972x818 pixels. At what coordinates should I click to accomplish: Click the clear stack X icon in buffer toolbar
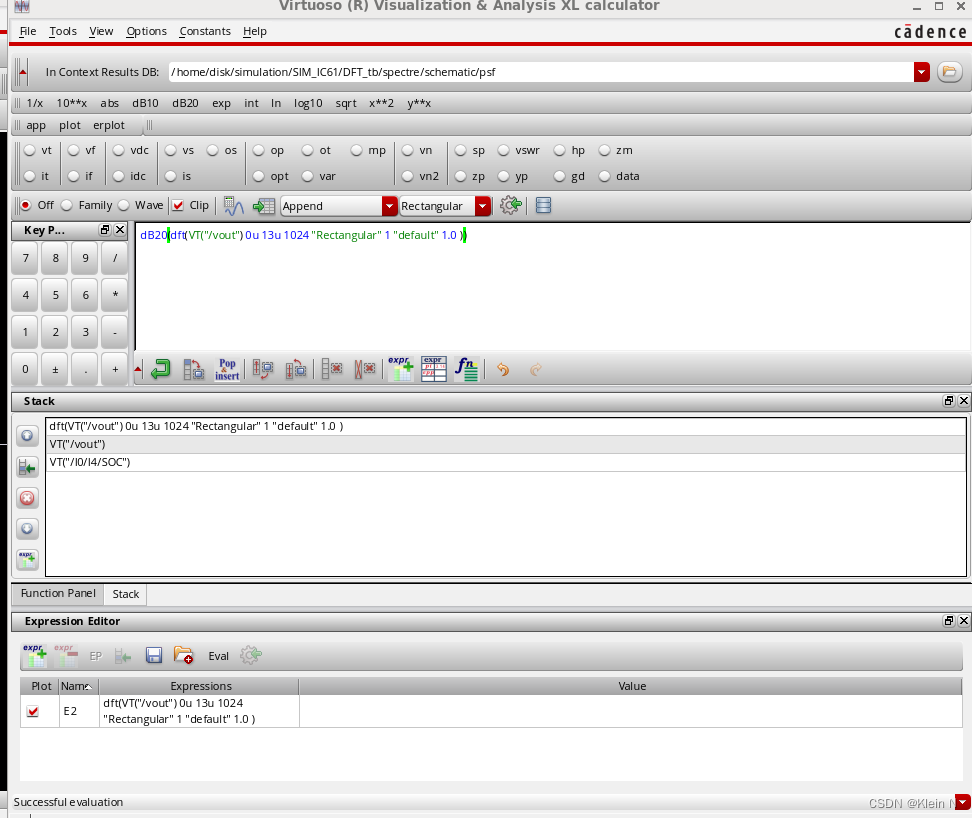coord(364,369)
